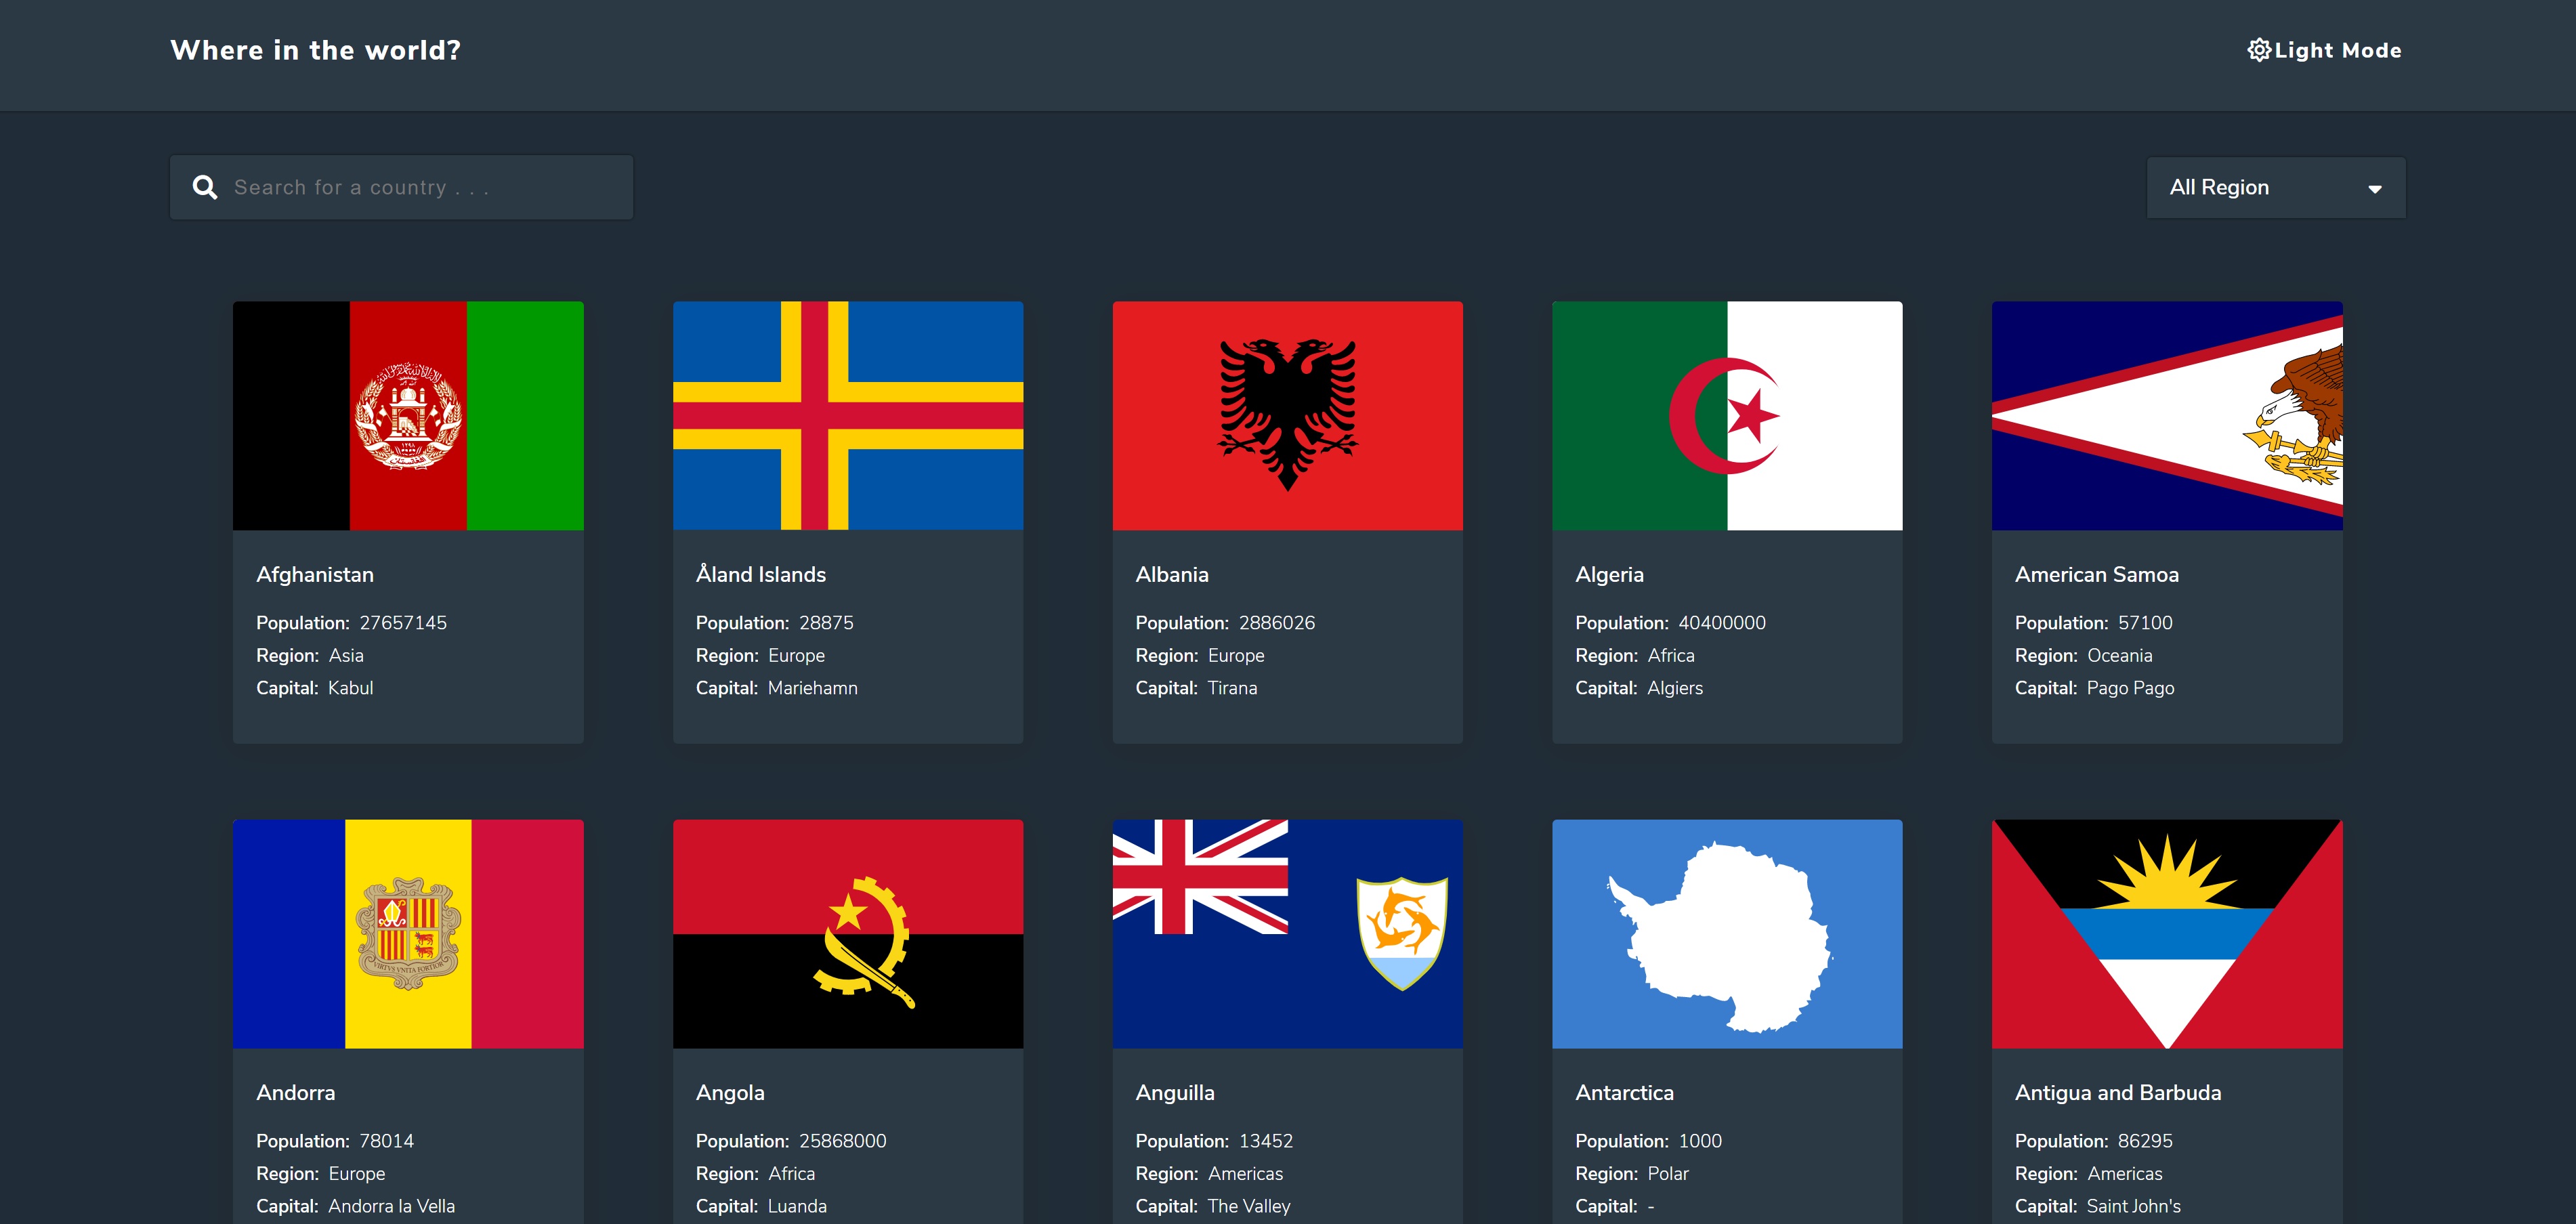Click the gear icon beside Light Mode
2576x1224 pixels.
pyautogui.click(x=2258, y=50)
